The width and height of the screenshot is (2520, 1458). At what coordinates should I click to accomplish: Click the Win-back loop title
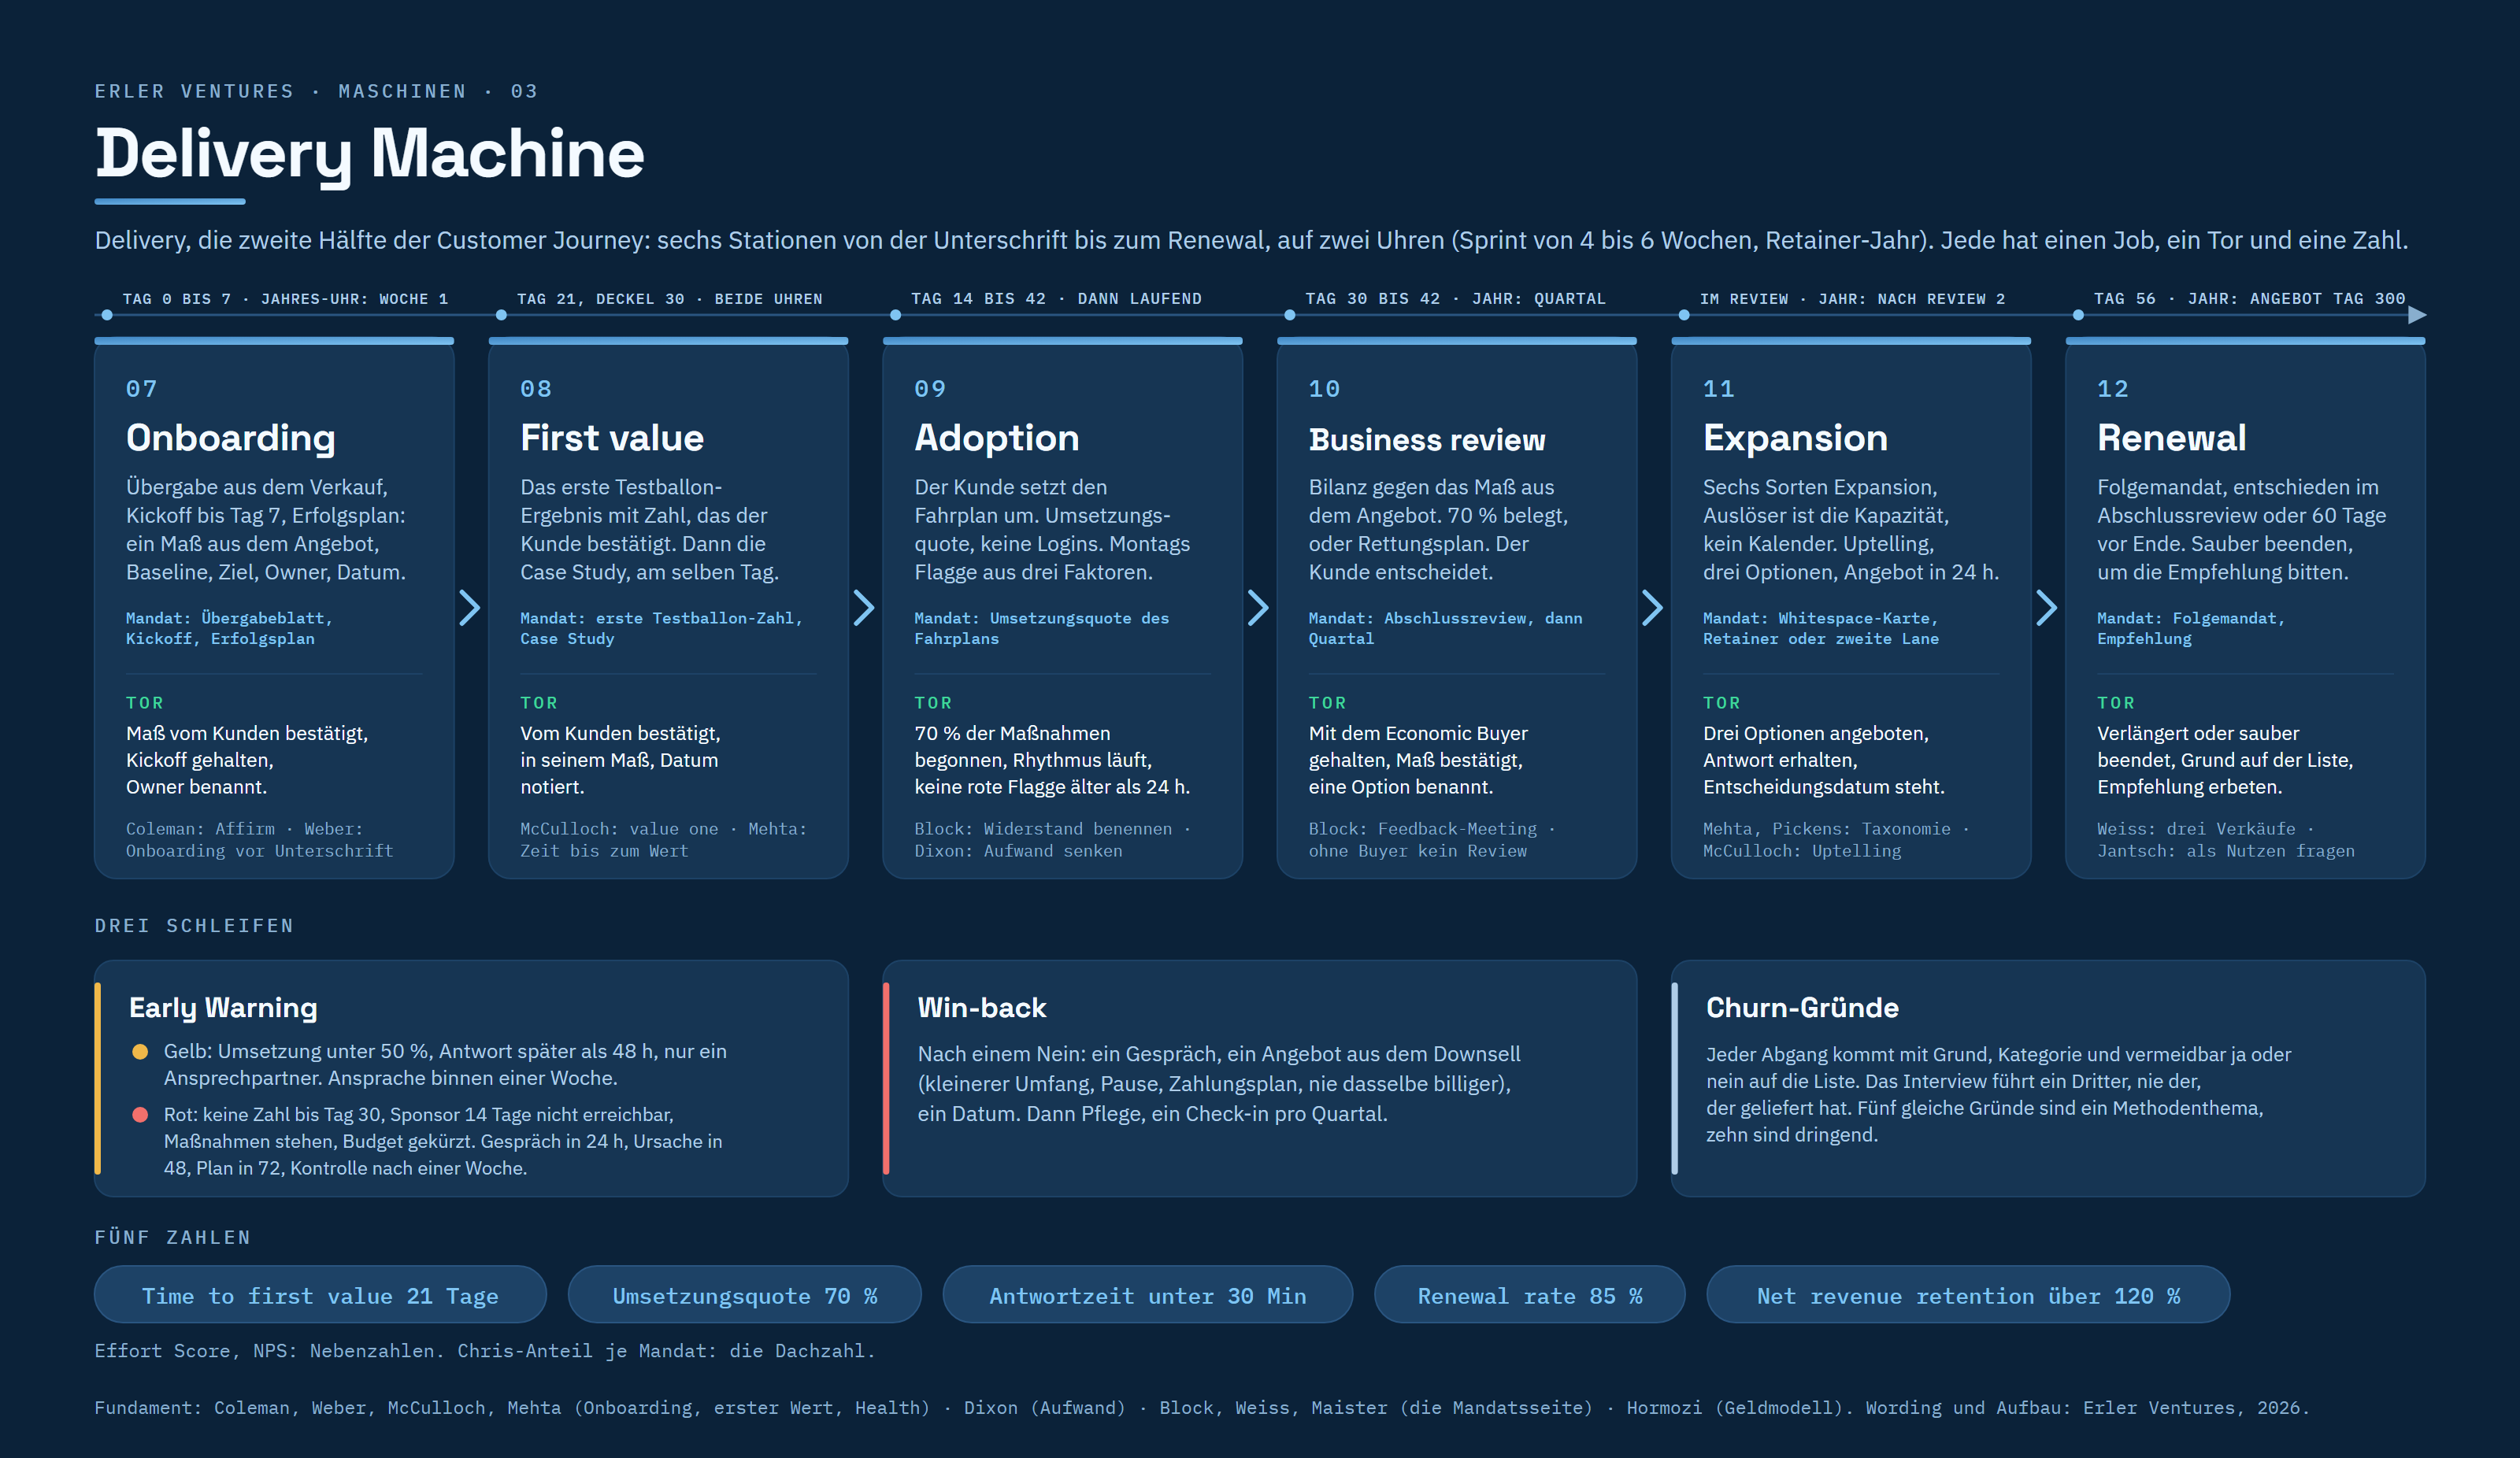pos(982,1007)
